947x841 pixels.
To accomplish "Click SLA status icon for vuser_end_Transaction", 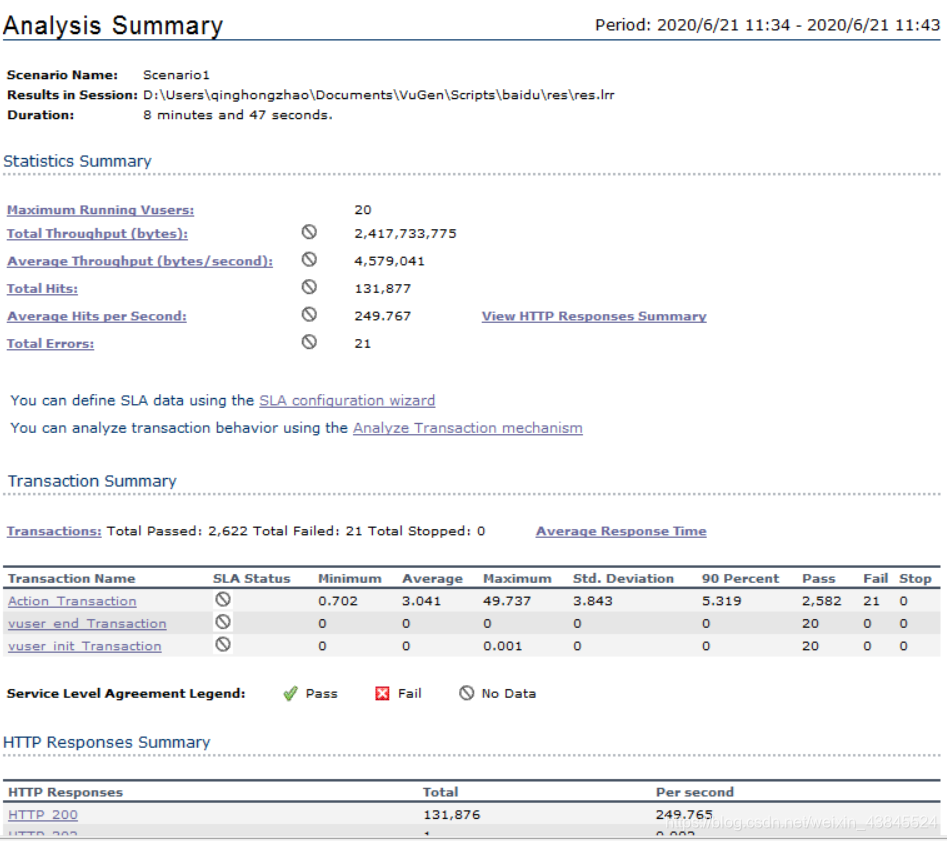I will tap(223, 622).
